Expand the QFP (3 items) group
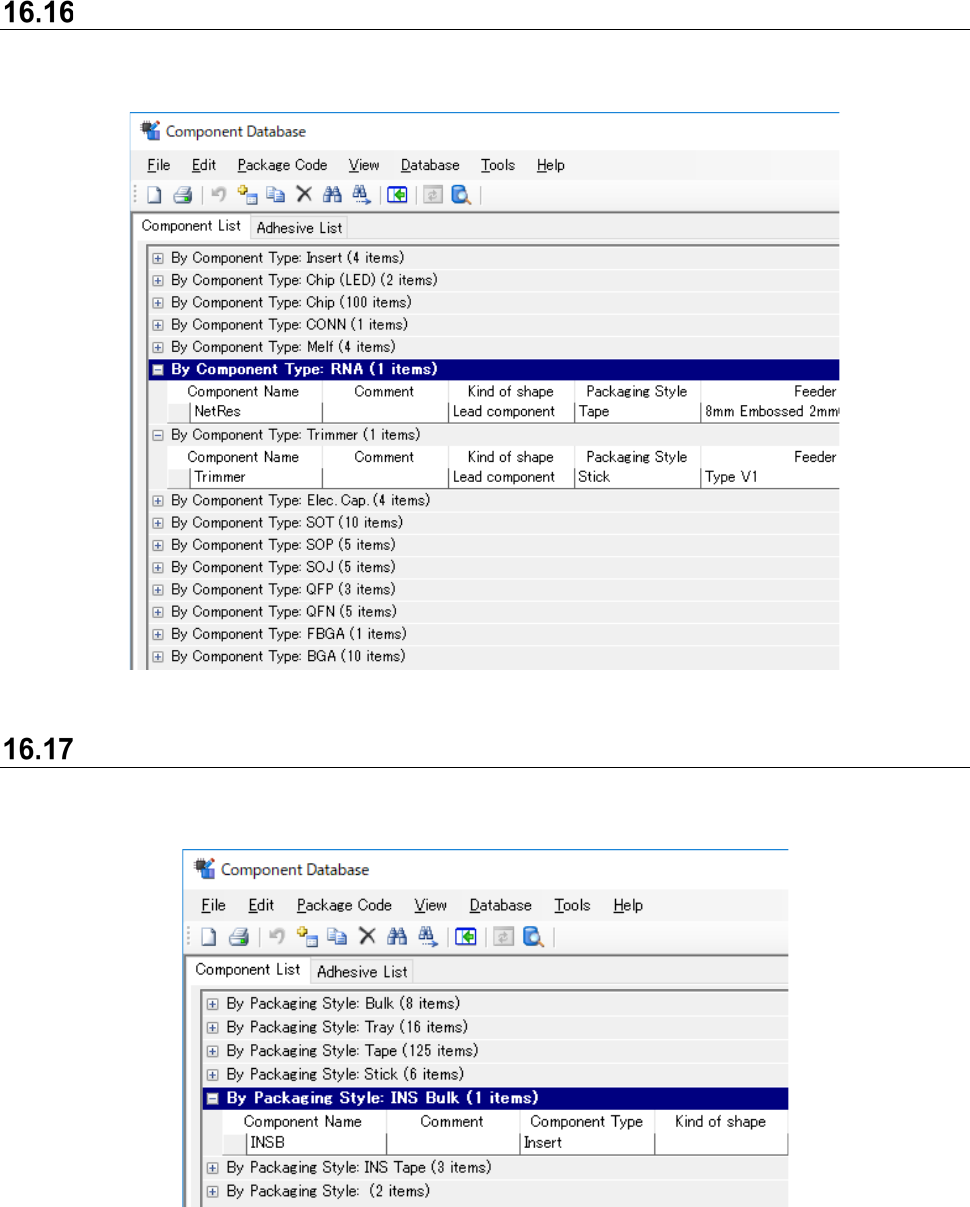The image size is (970, 1207). (157, 589)
